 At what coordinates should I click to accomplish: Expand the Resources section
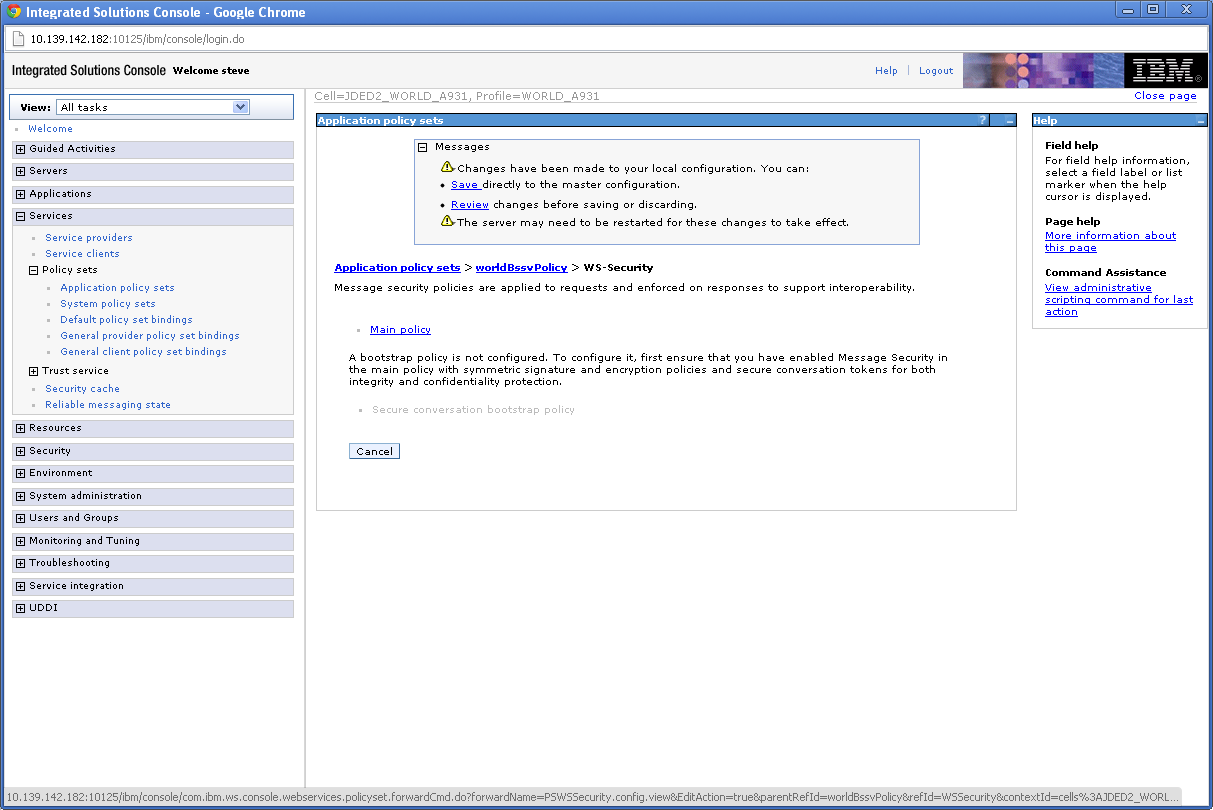pos(20,428)
